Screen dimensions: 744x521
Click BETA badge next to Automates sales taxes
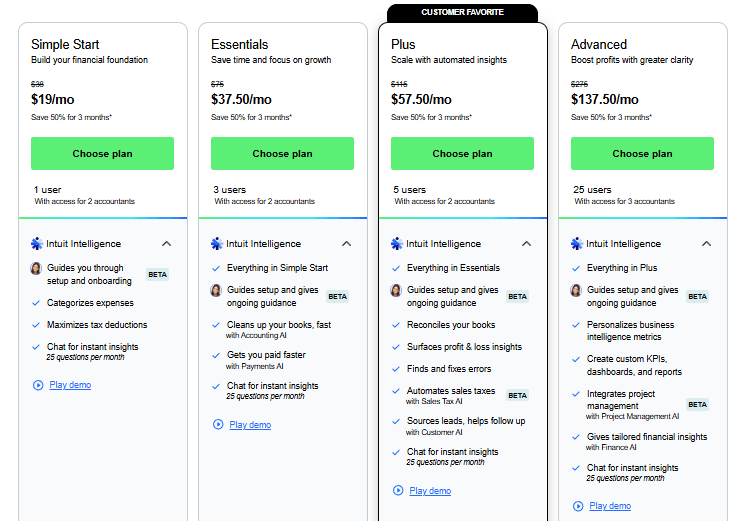[x=517, y=396]
